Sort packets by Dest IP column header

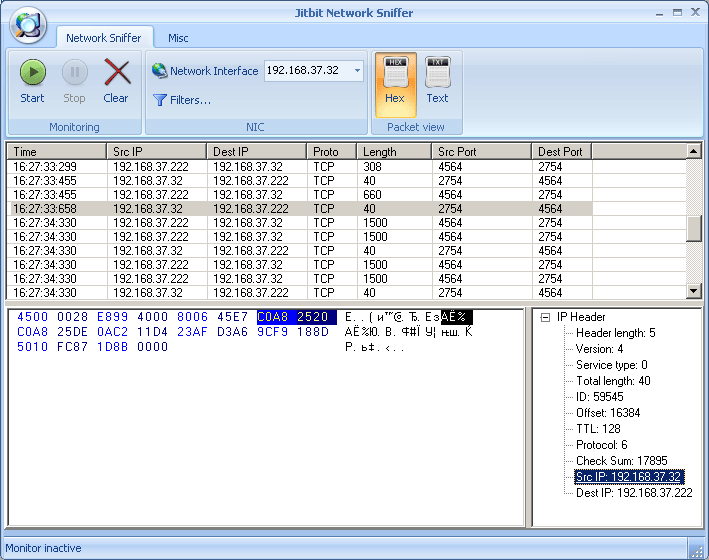257,152
